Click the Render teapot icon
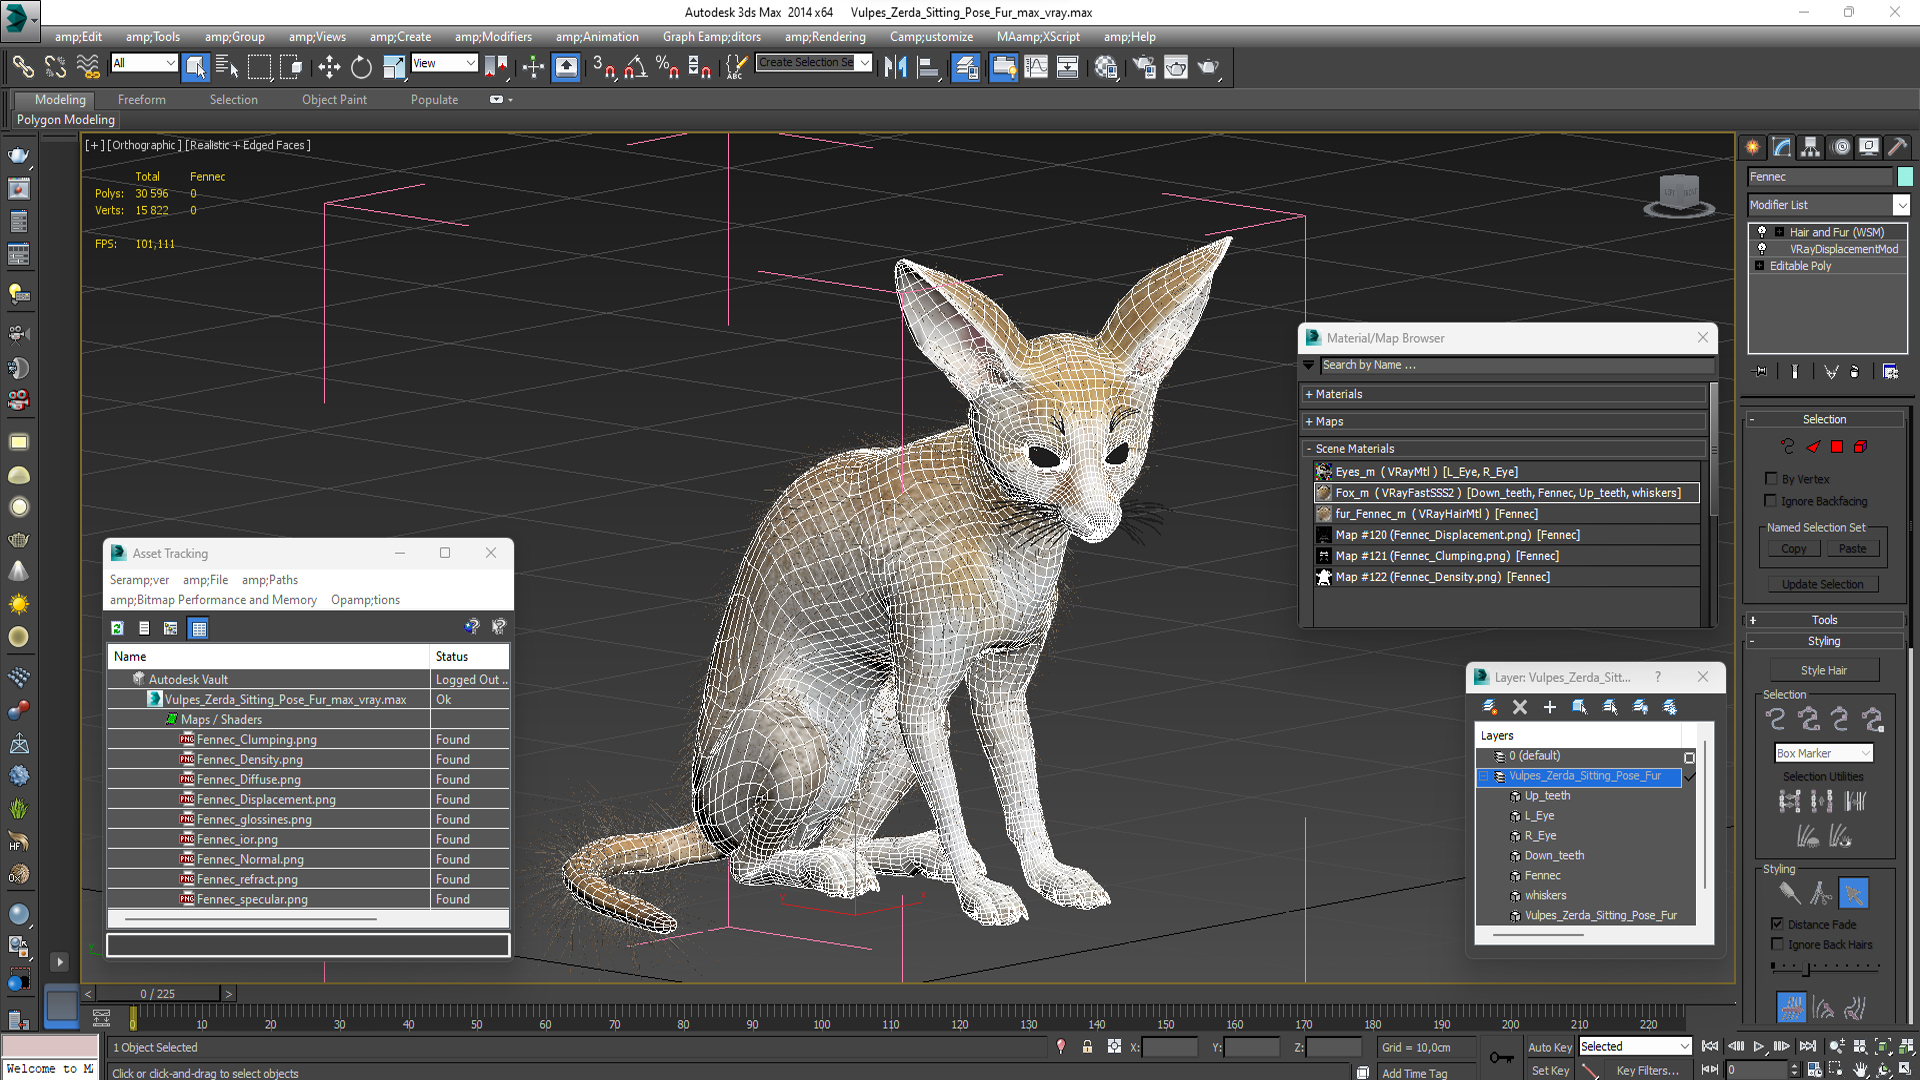1920x1080 pixels. coord(1208,67)
